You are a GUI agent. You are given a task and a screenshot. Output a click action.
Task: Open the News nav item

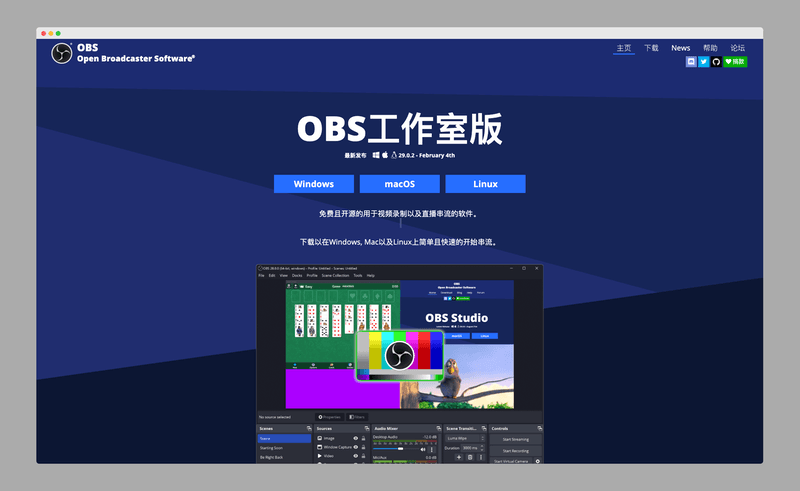coord(681,48)
